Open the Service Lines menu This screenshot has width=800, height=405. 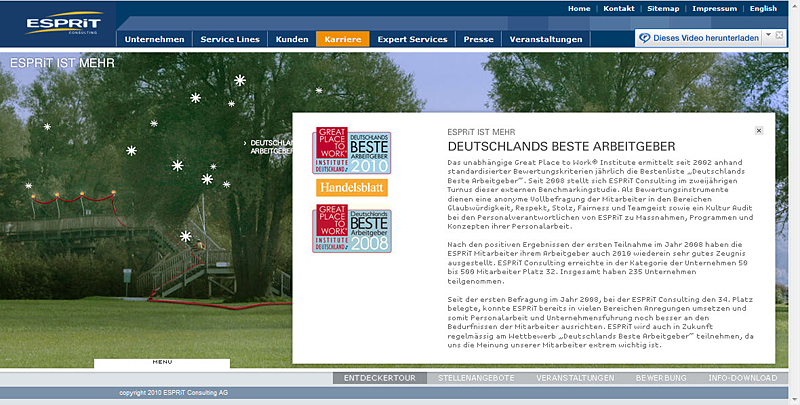pos(230,39)
